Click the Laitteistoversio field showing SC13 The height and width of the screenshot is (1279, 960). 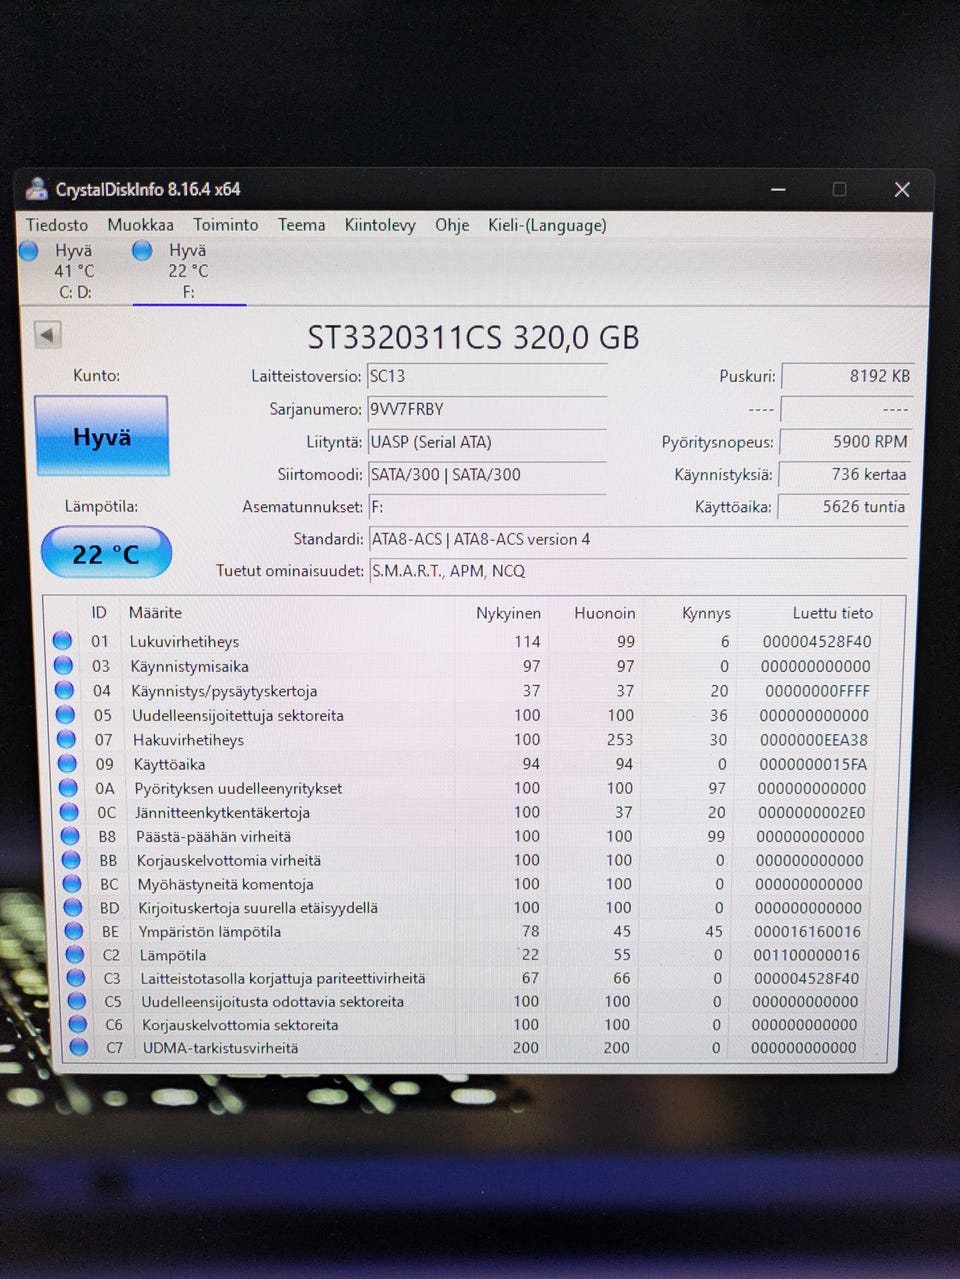tap(487, 376)
